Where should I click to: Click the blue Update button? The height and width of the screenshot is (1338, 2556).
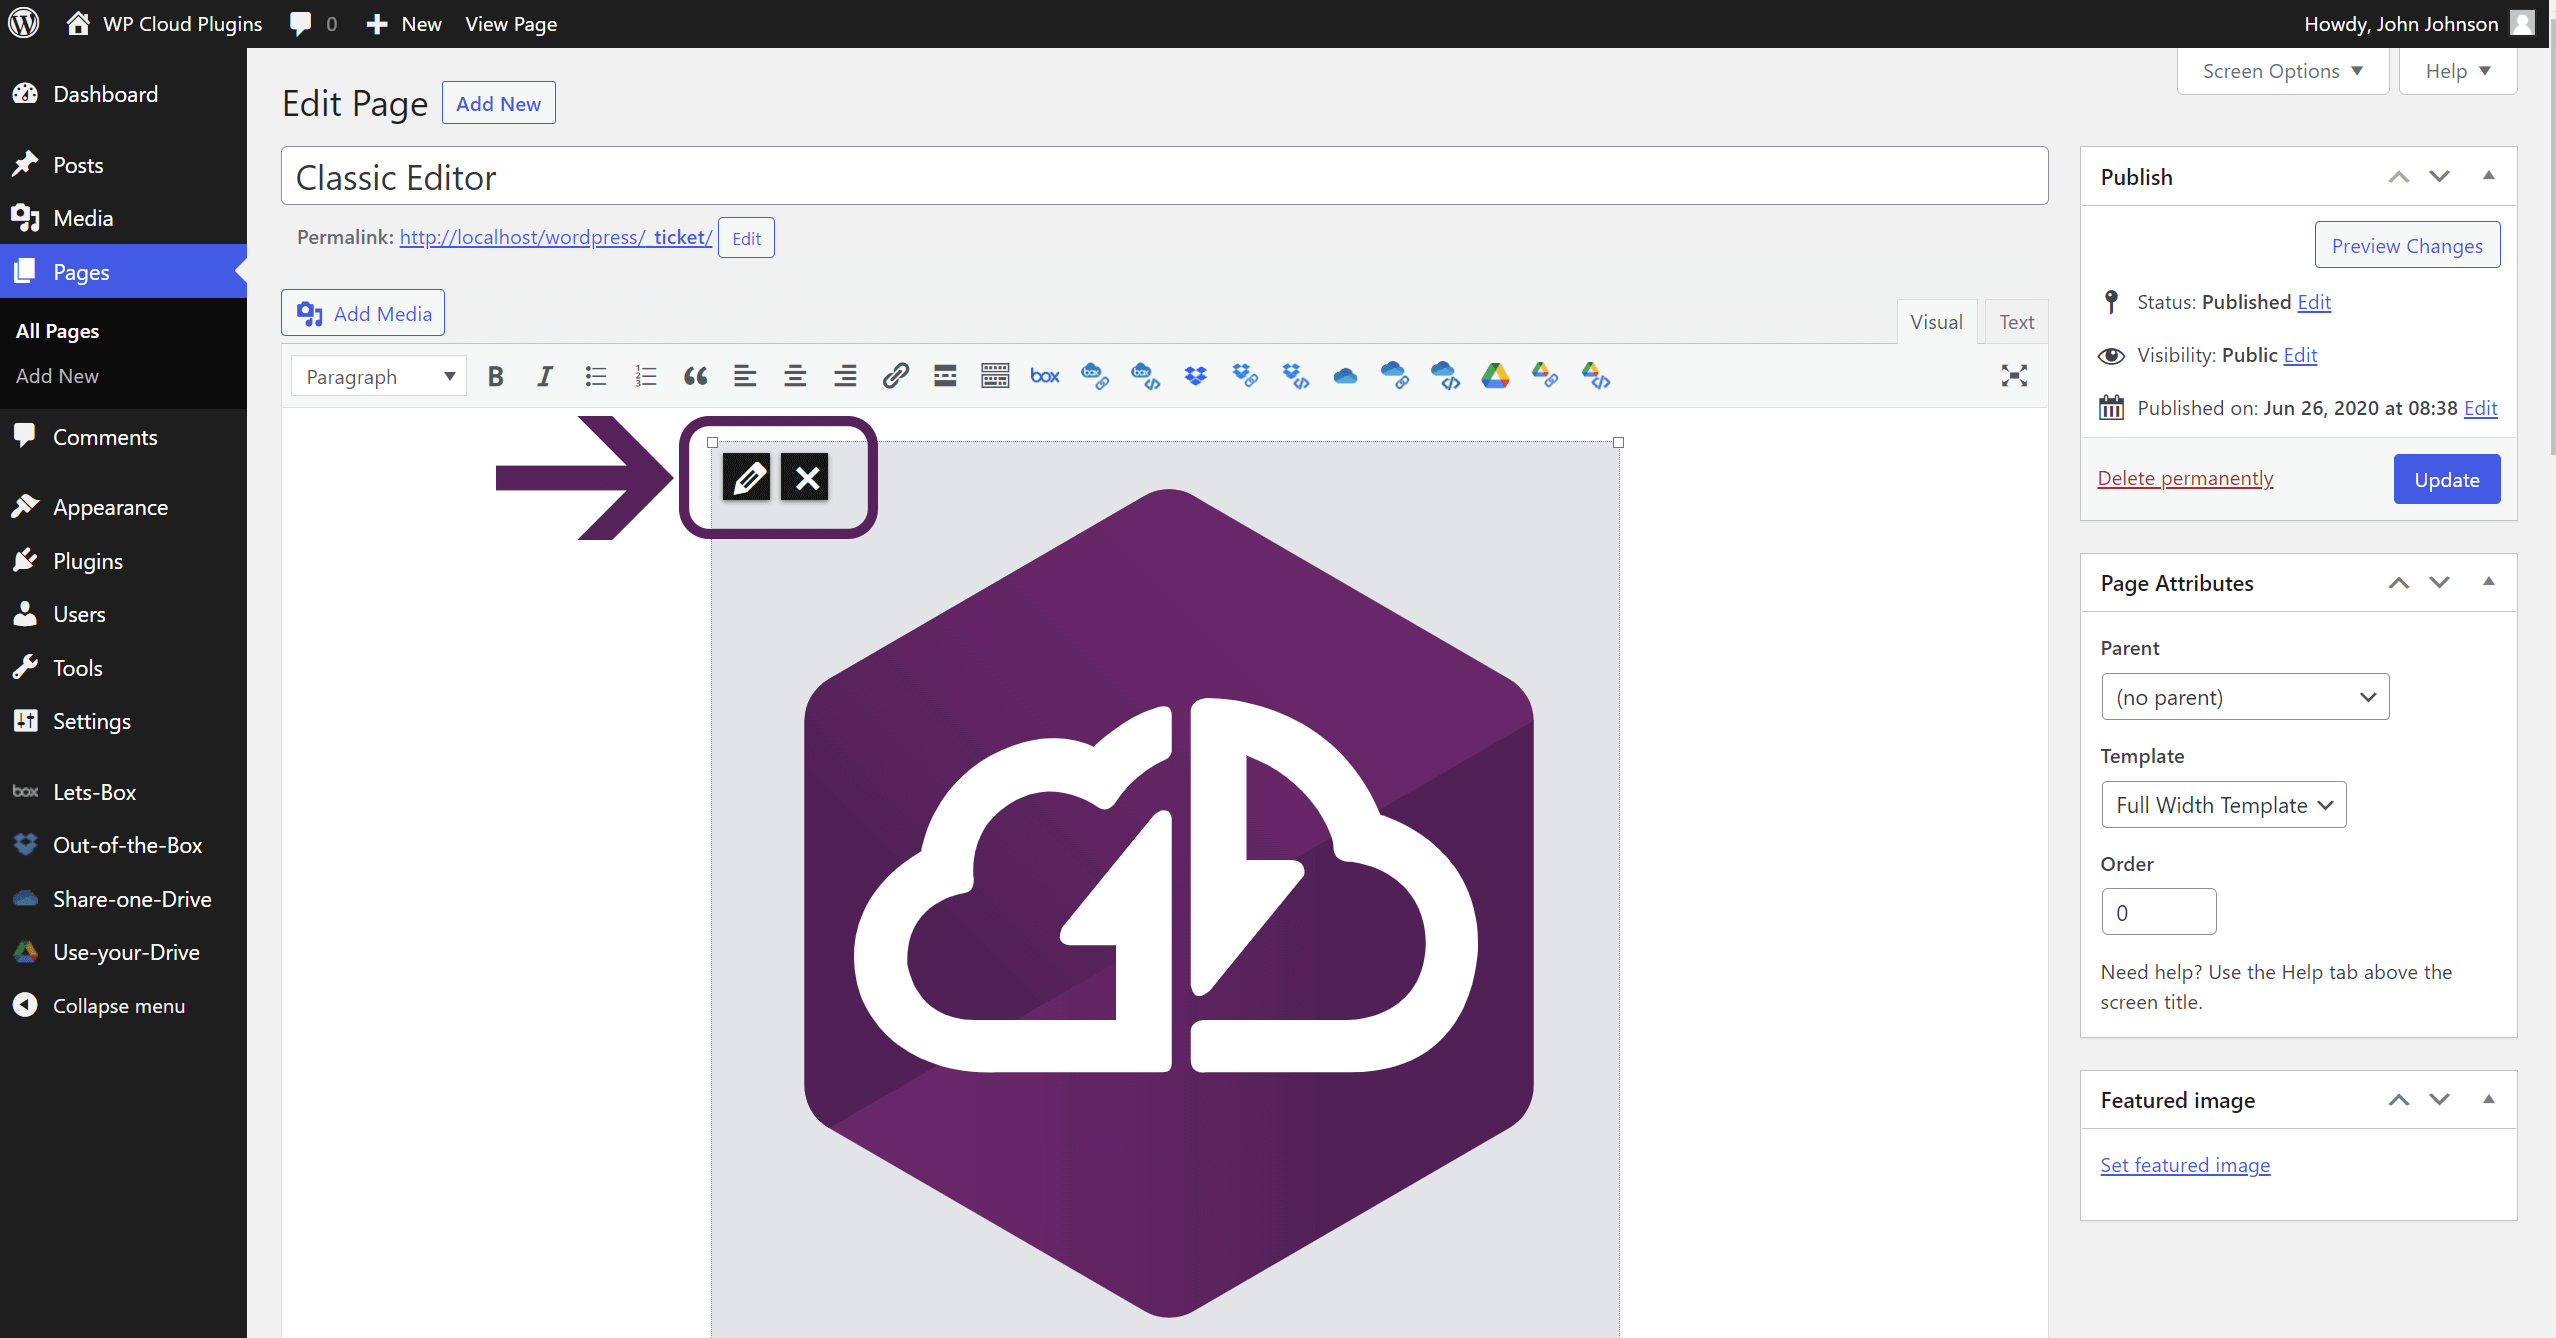coord(2446,479)
